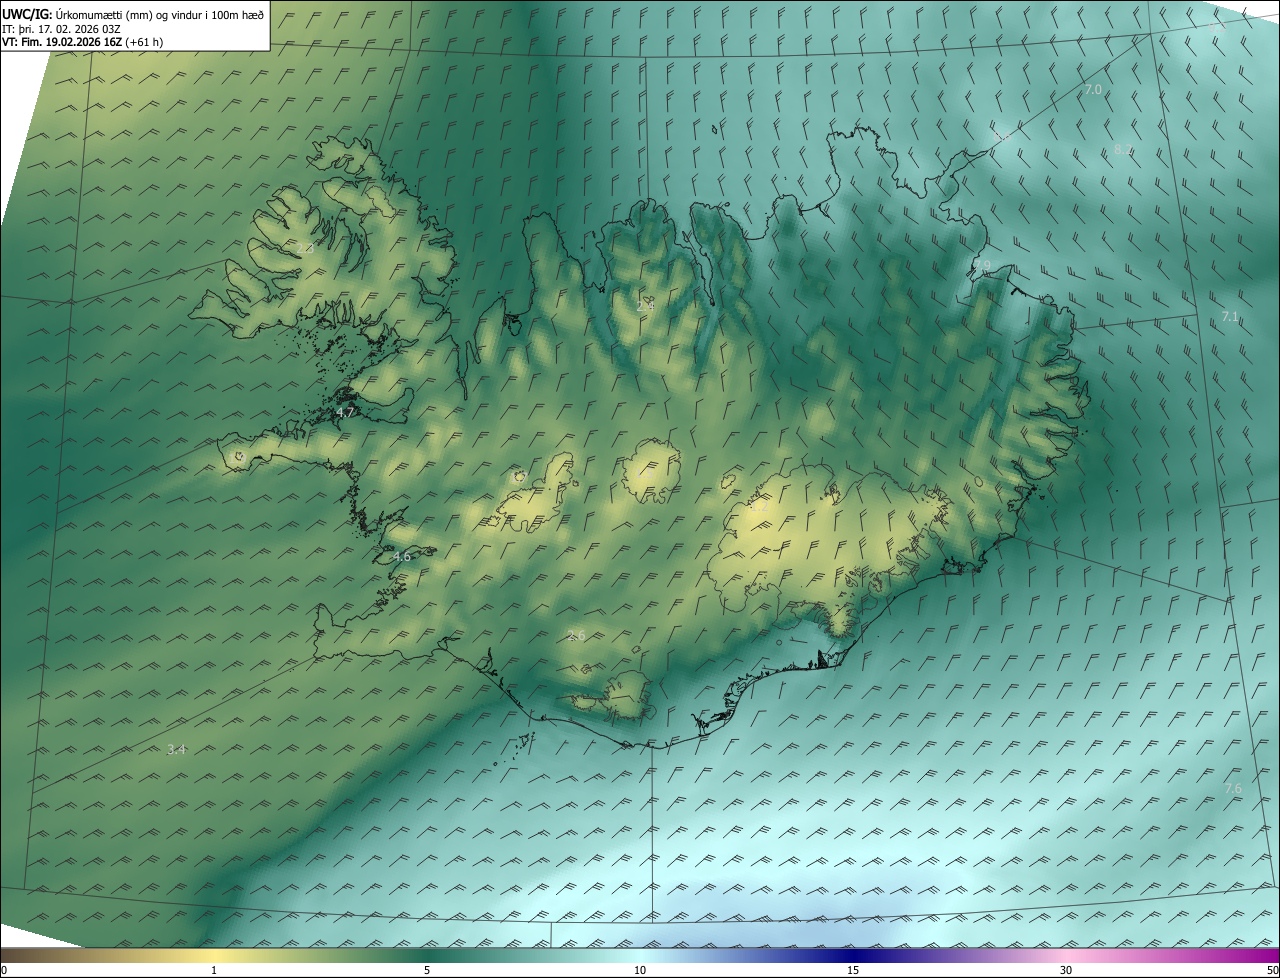
Task: Click the 8.2 value on the map
Action: [x=1123, y=150]
